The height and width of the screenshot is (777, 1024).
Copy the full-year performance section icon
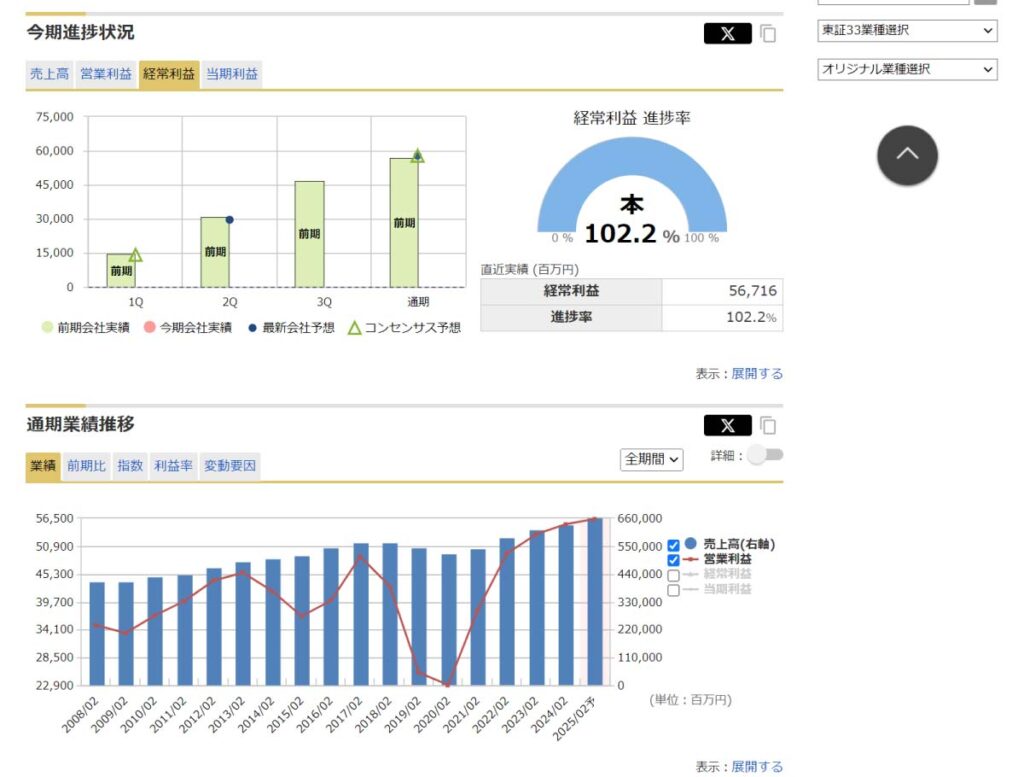coord(768,426)
